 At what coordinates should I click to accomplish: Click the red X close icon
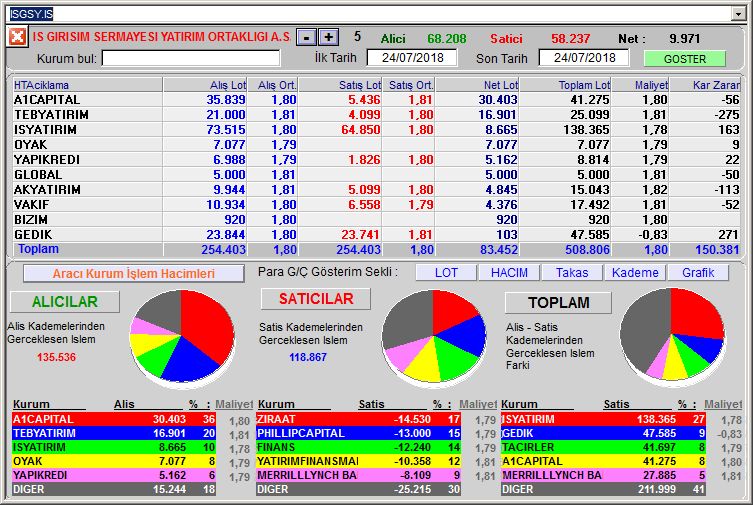tap(18, 37)
